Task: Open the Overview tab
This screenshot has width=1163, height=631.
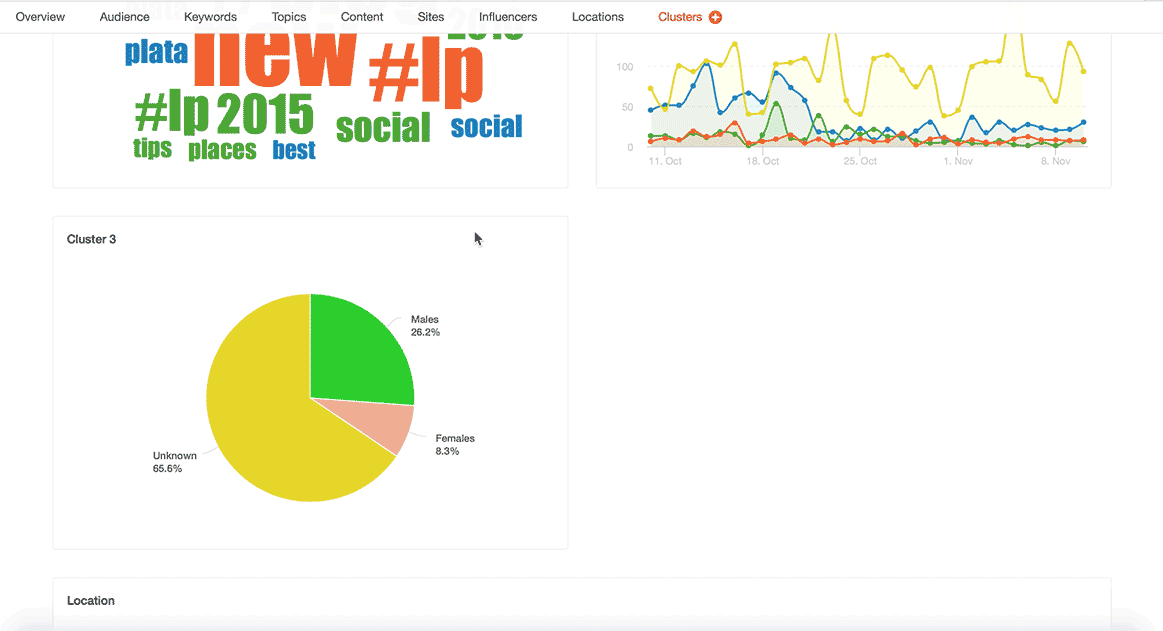Action: tap(40, 17)
